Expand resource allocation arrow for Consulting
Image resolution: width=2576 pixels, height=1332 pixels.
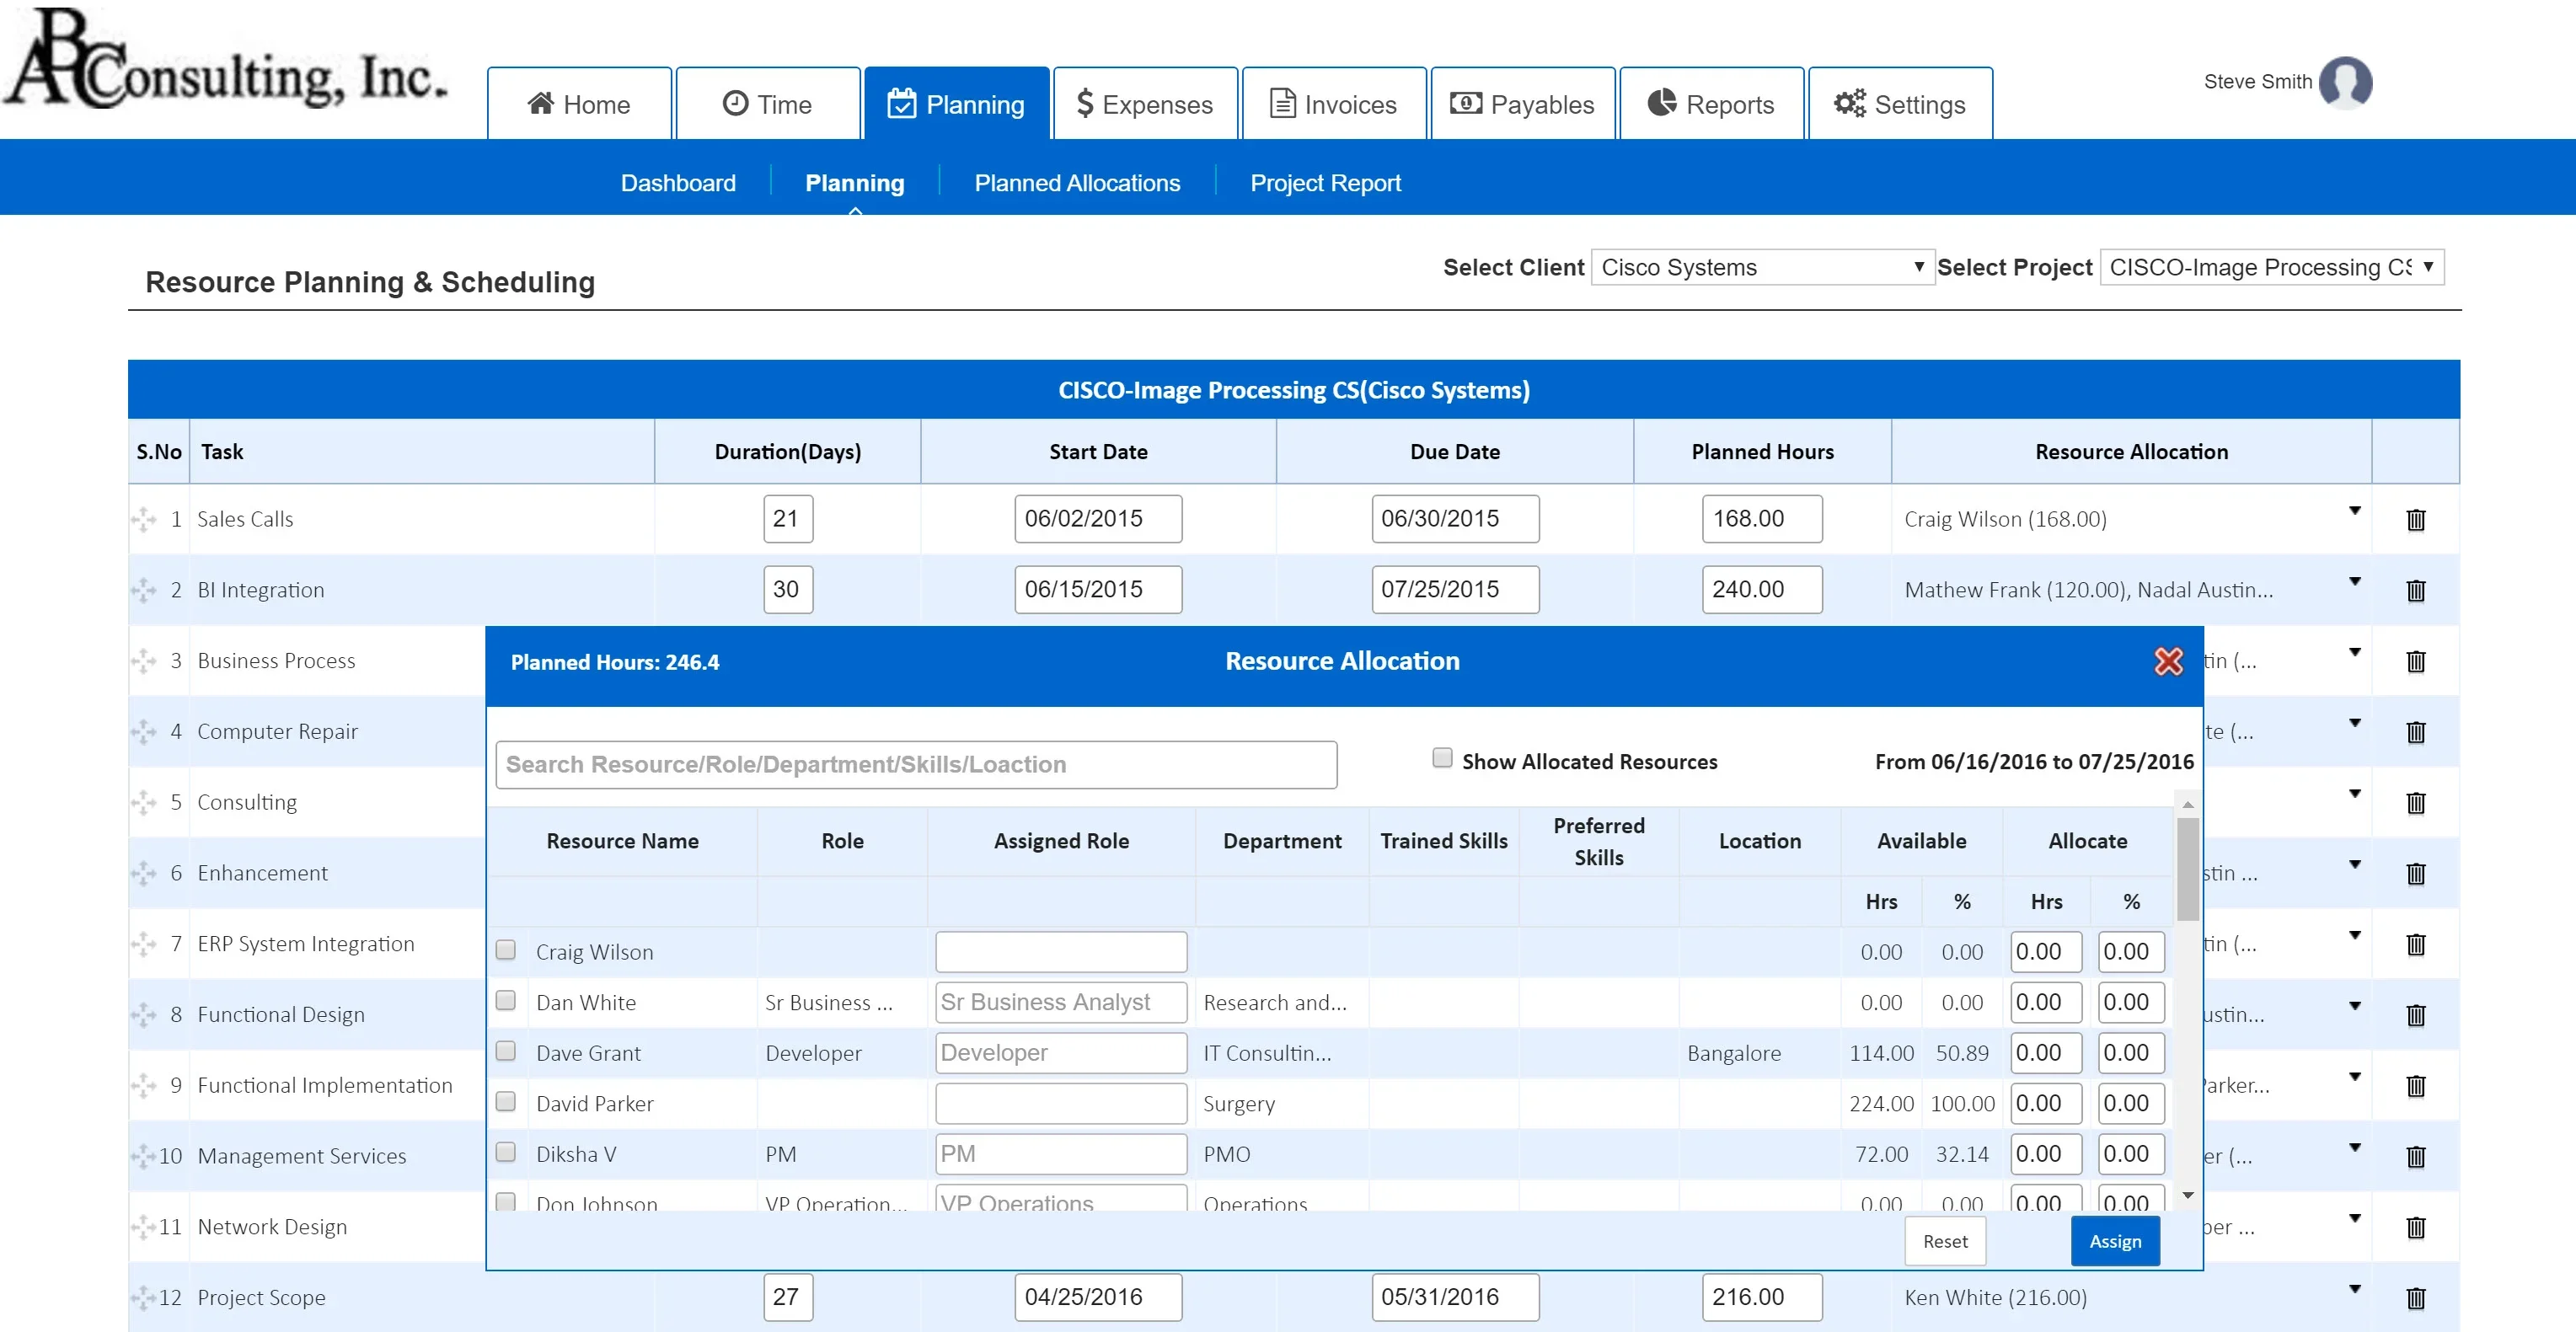click(2355, 794)
